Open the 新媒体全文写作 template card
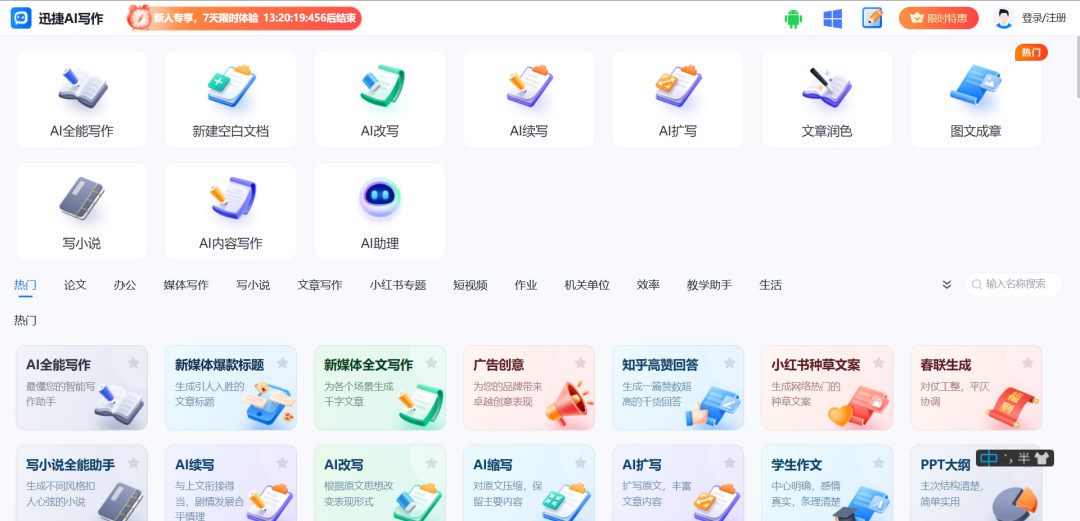This screenshot has width=1080, height=521. pos(380,388)
